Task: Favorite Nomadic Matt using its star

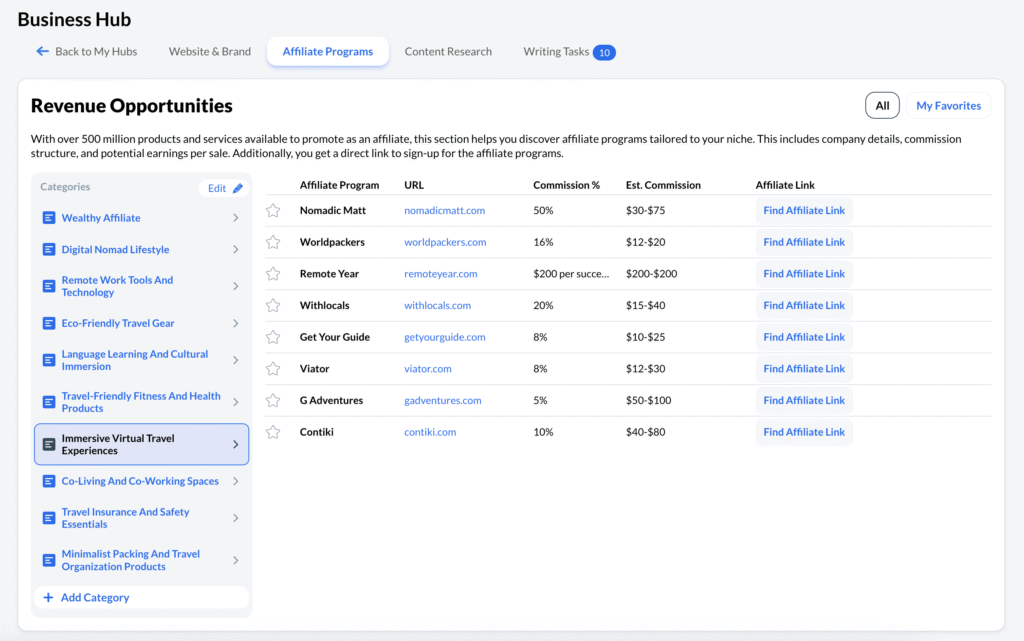Action: 273,210
